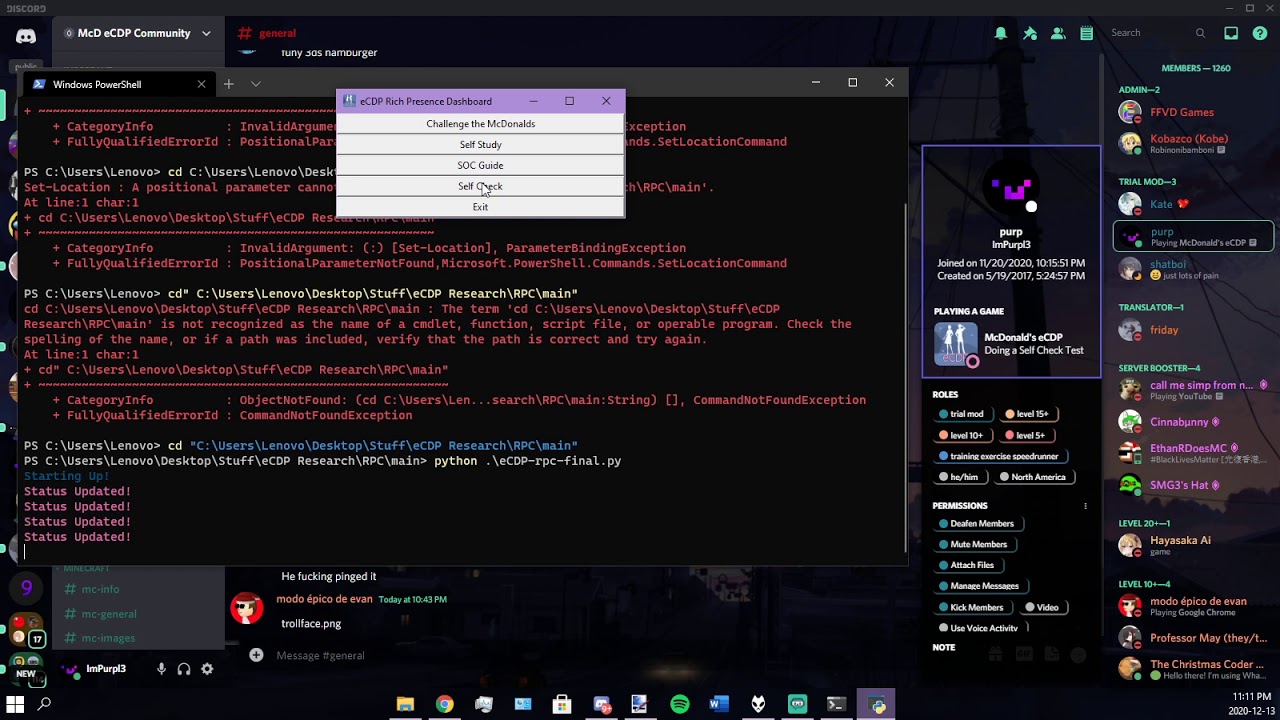The width and height of the screenshot is (1280, 720).
Task: Toggle the North America role chip
Action: tap(1033, 477)
